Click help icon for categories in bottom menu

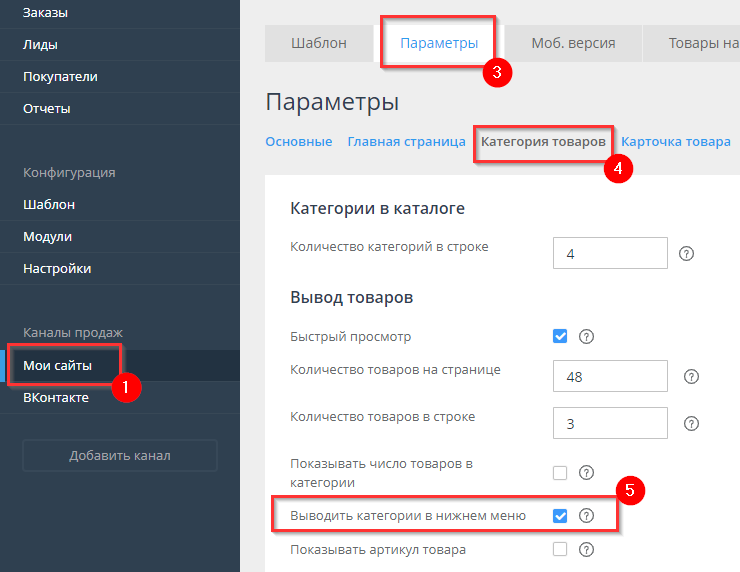(x=587, y=516)
